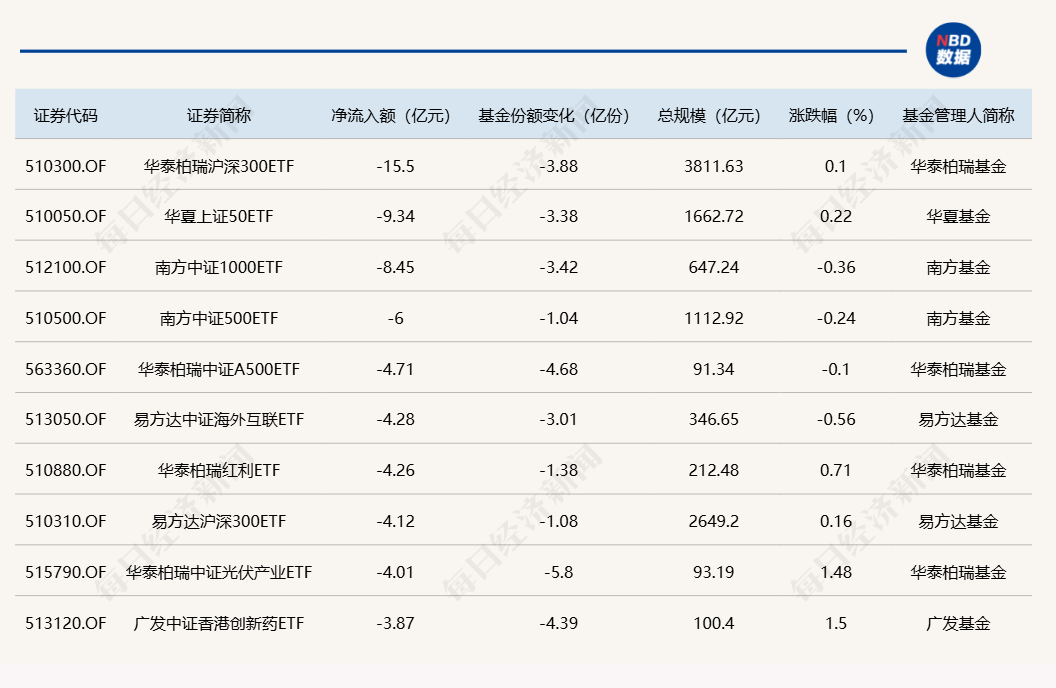Viewport: 1056px width, 688px height.
Task: Click total scale value 1662.72
Action: (714, 217)
